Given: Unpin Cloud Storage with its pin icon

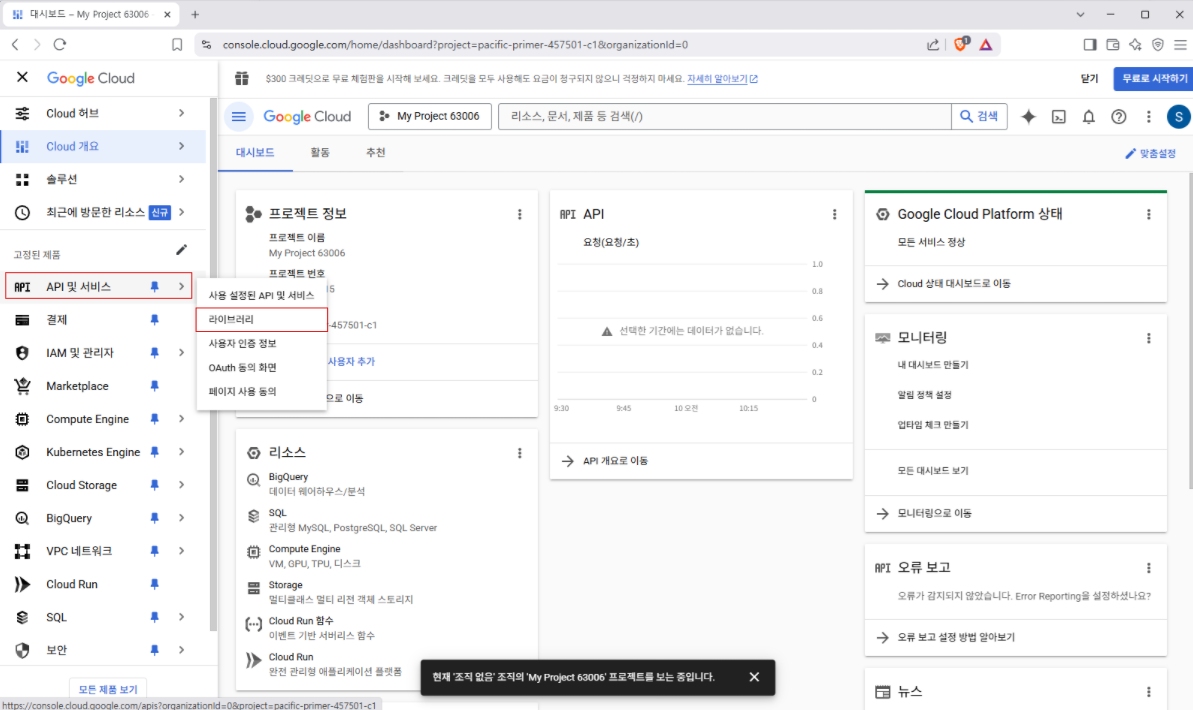Looking at the screenshot, I should pyautogui.click(x=154, y=485).
